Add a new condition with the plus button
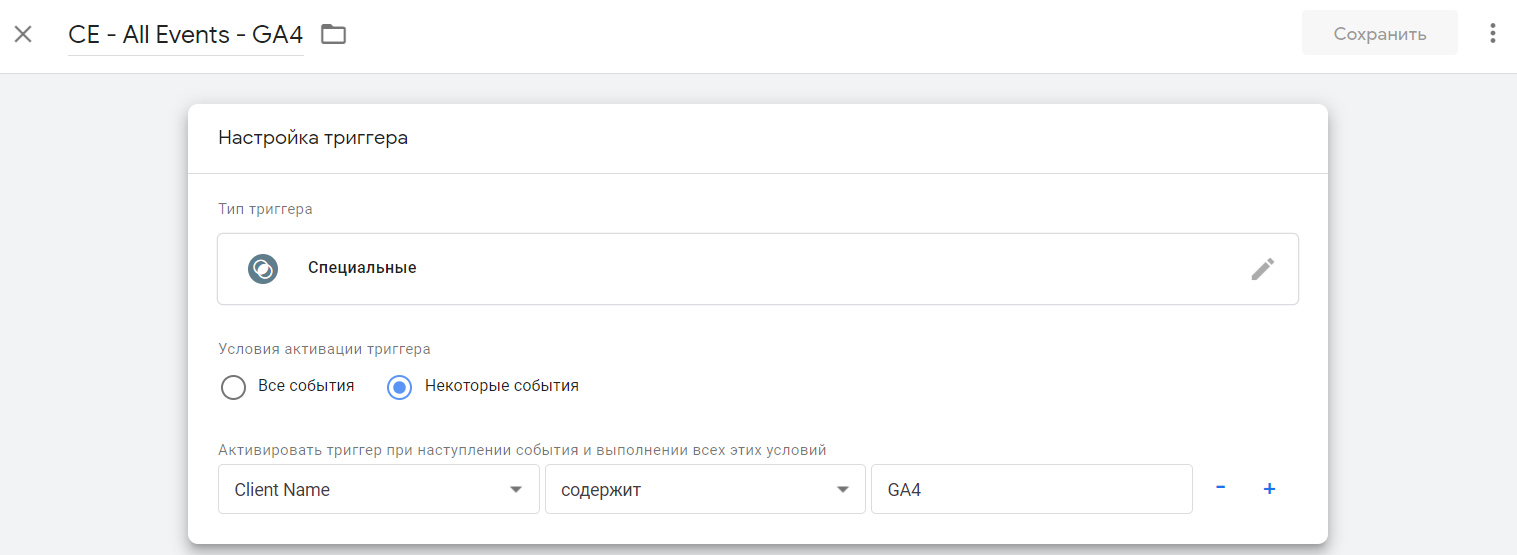 tap(1269, 488)
